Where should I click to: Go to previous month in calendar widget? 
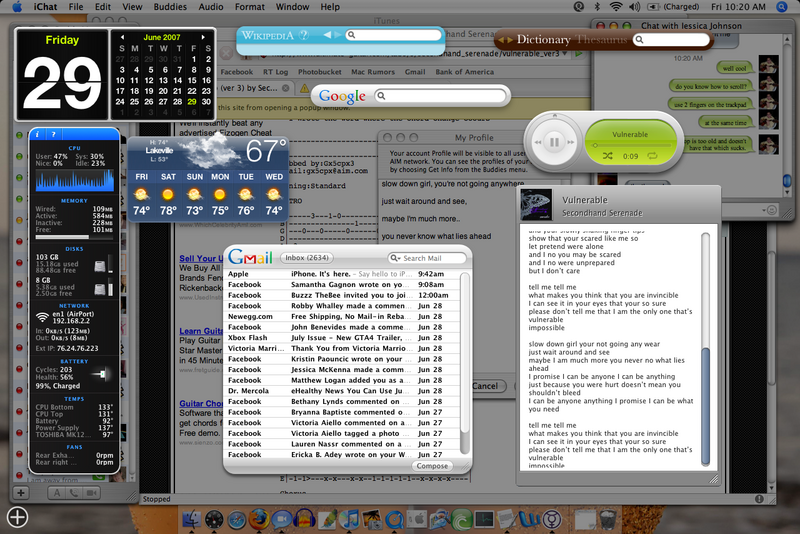pyautogui.click(x=122, y=37)
